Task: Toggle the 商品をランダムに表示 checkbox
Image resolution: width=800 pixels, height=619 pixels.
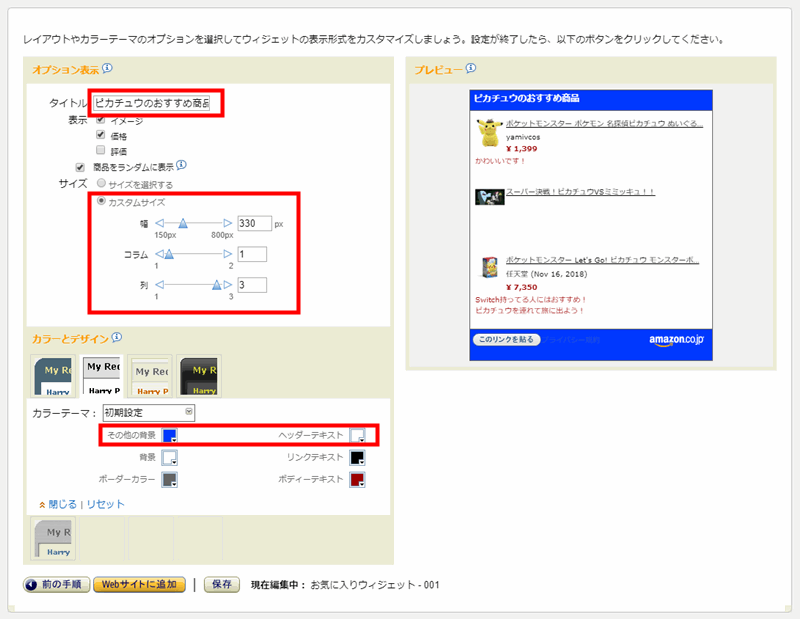Action: pyautogui.click(x=80, y=167)
